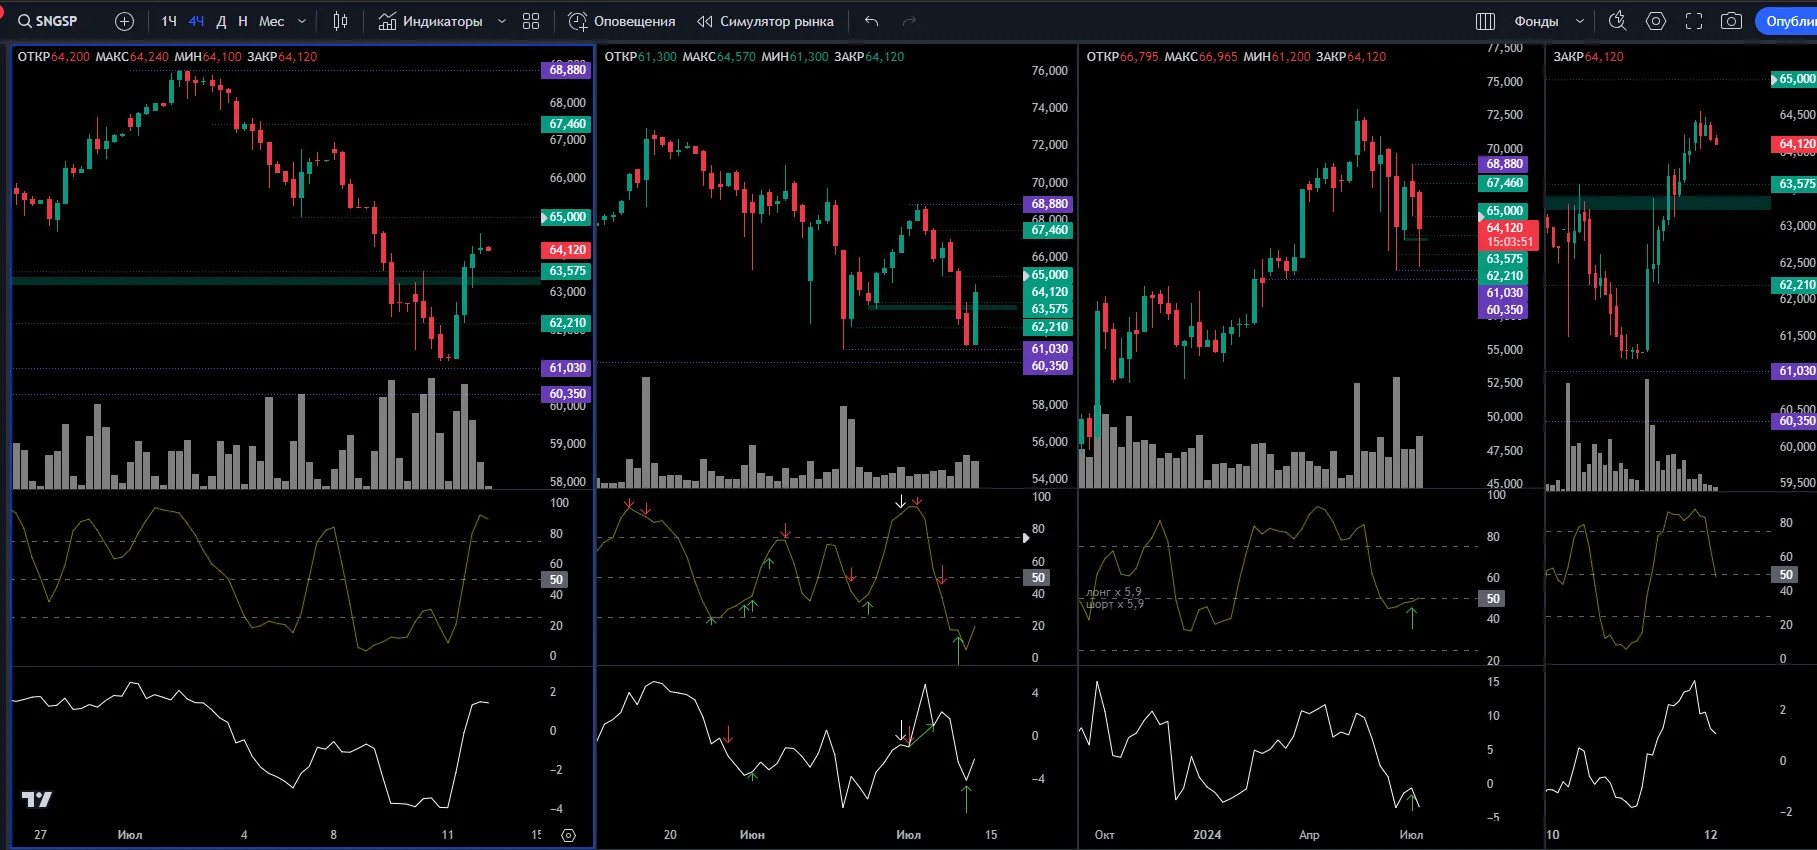
Task: Start the Симулятор рынка replay
Action: 765,21
